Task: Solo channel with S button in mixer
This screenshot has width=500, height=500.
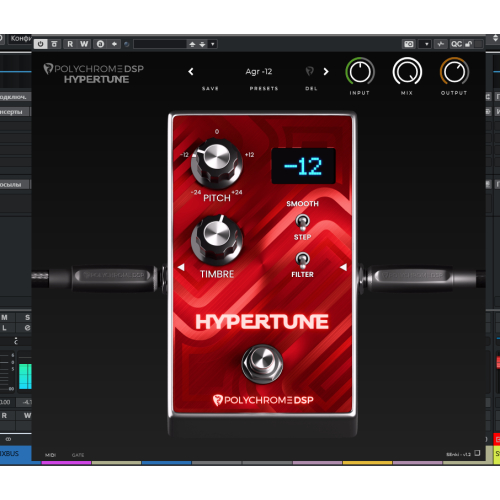Action: click(x=27, y=317)
